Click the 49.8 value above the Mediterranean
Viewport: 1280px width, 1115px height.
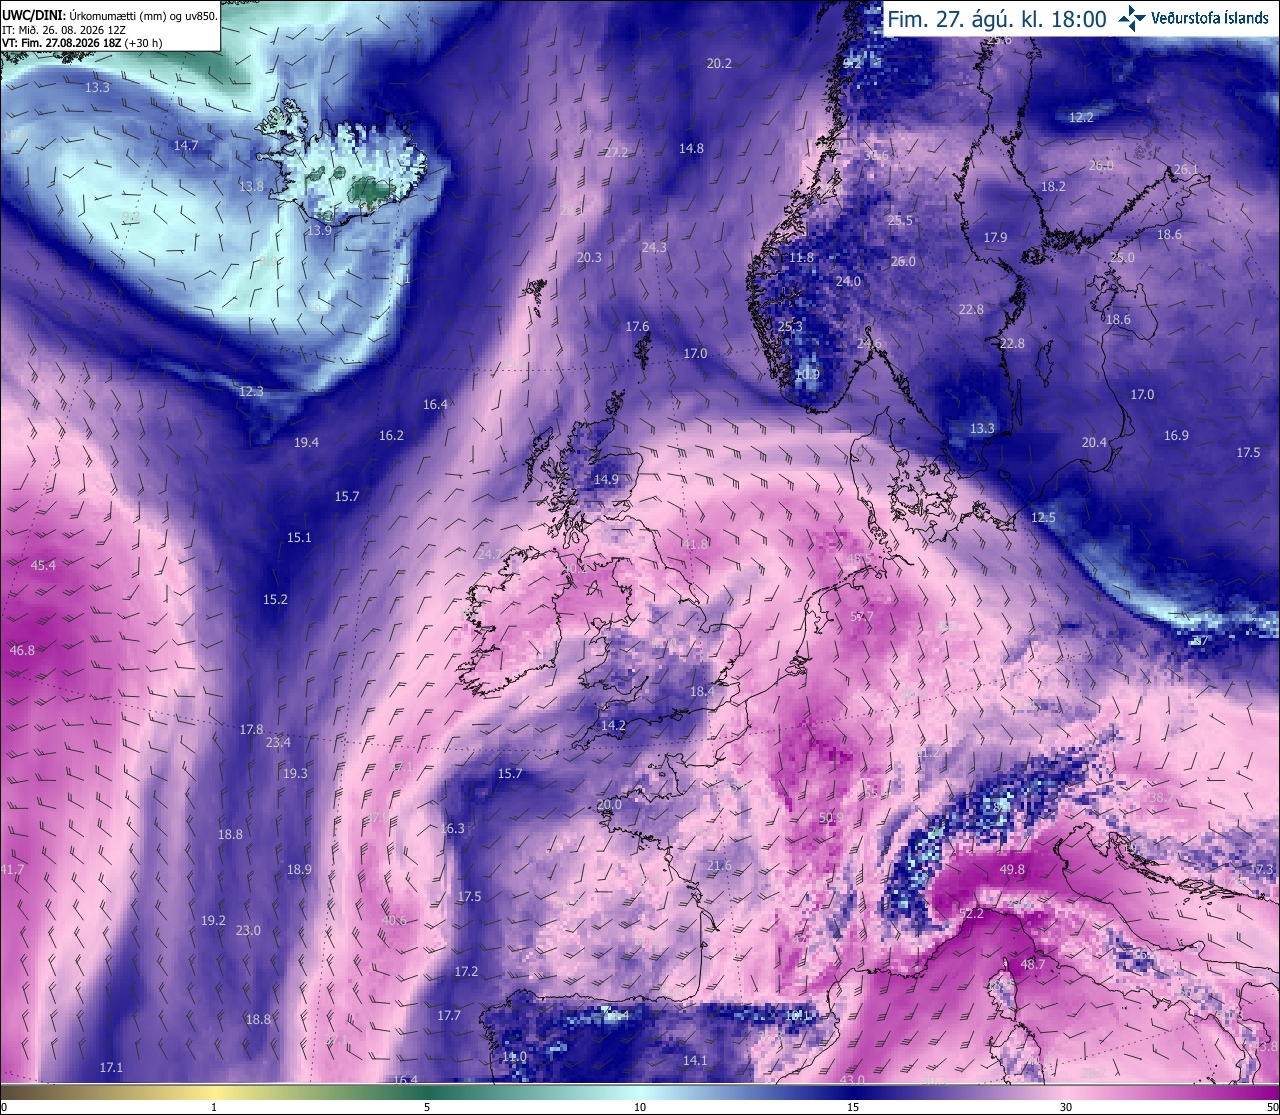1012,869
